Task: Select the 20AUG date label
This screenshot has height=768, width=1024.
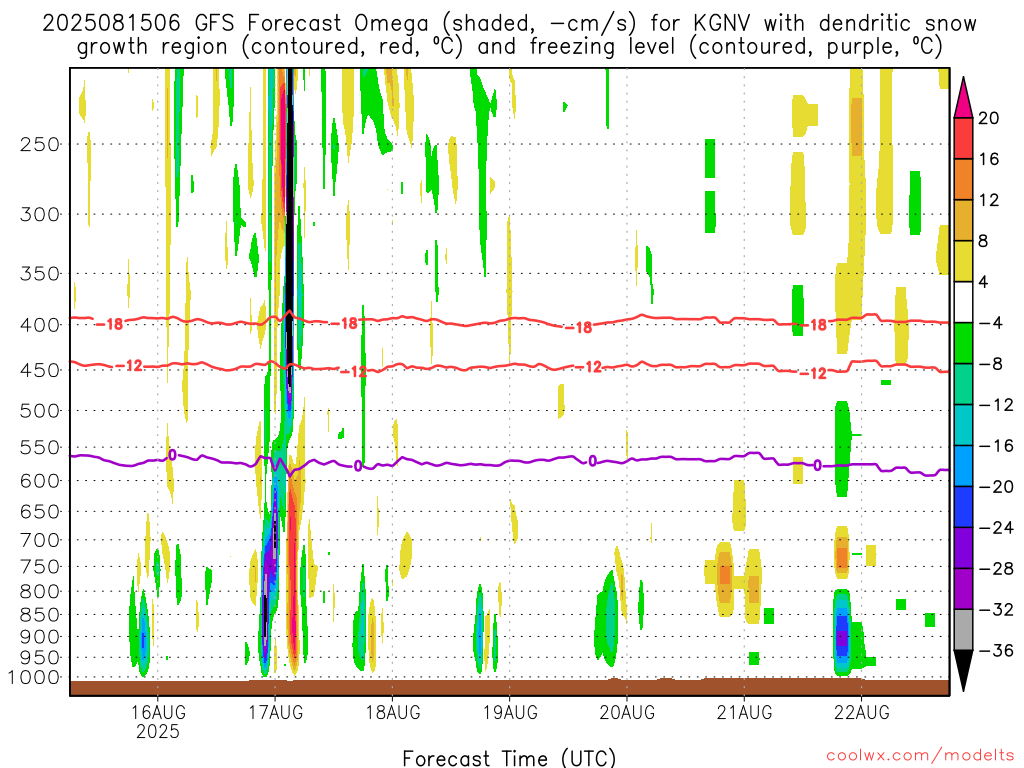Action: (x=627, y=712)
